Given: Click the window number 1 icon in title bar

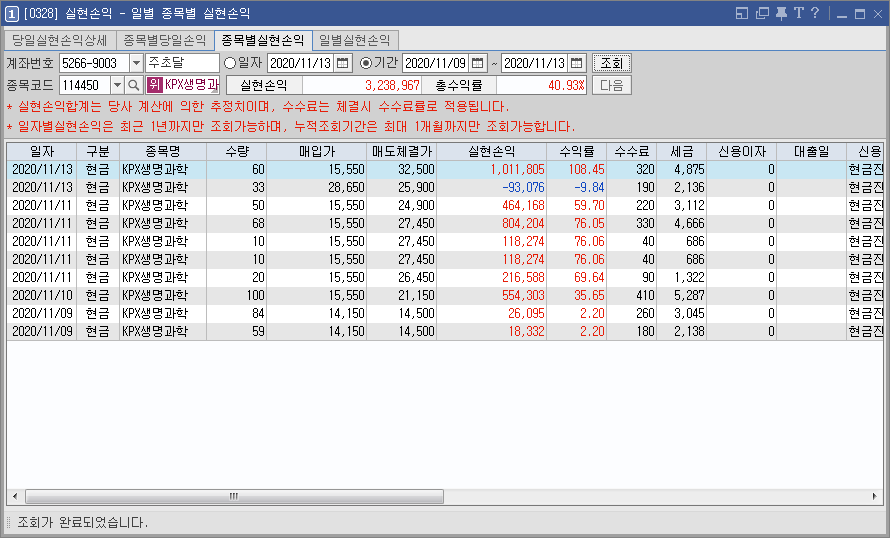Looking at the screenshot, I should coord(11,13).
